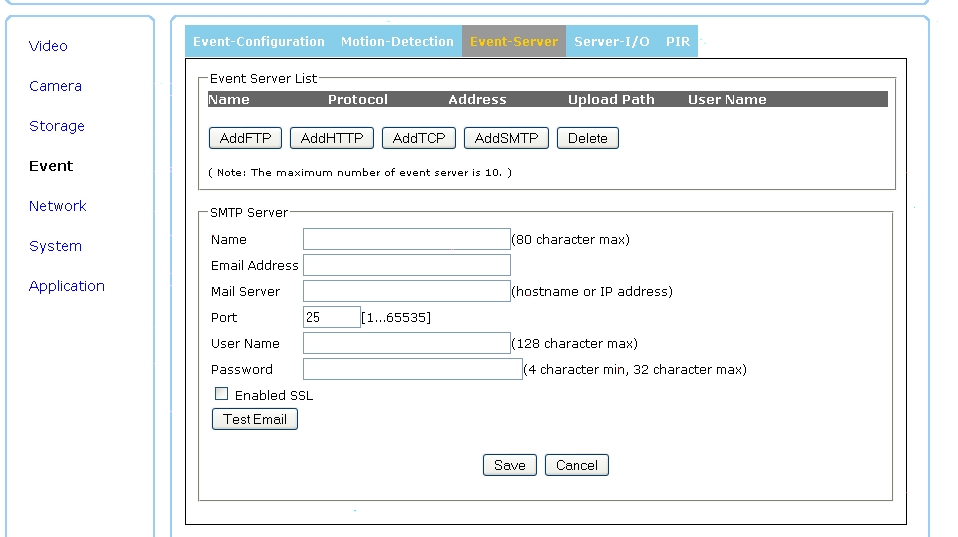
Task: Click the password length hint text
Action: pos(635,370)
